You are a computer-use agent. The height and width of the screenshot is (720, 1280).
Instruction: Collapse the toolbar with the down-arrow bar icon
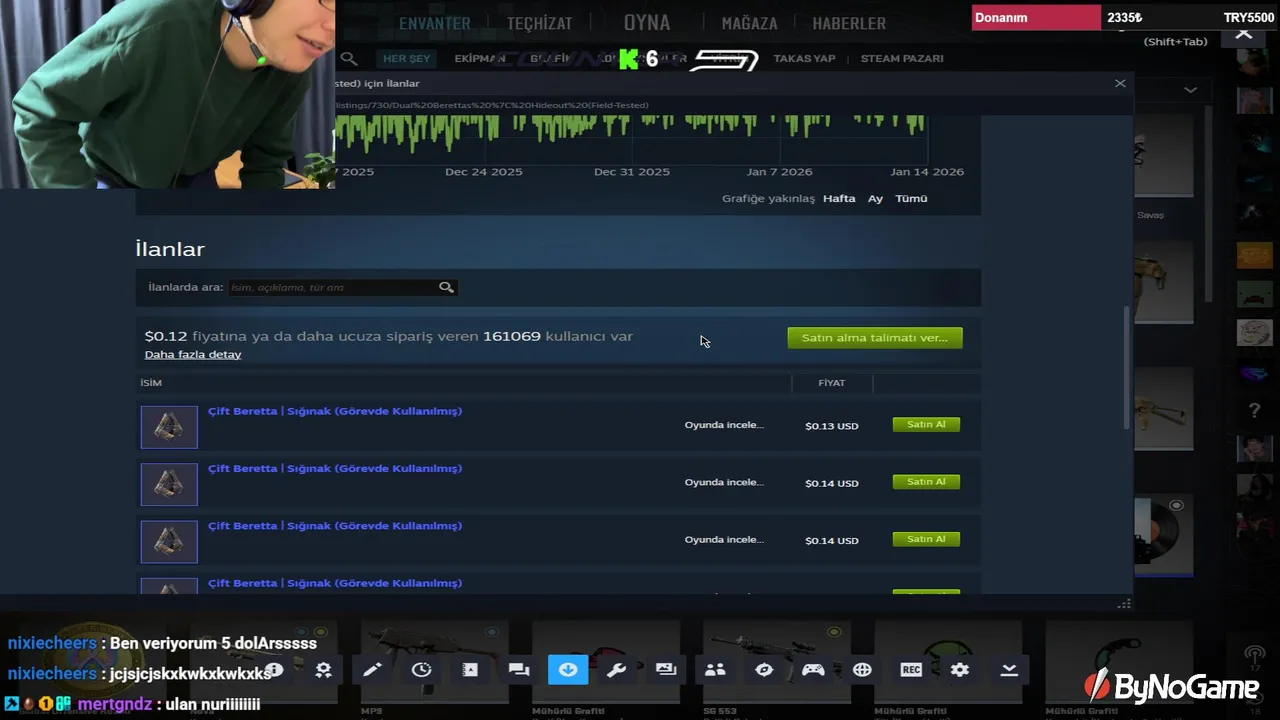click(x=1009, y=670)
